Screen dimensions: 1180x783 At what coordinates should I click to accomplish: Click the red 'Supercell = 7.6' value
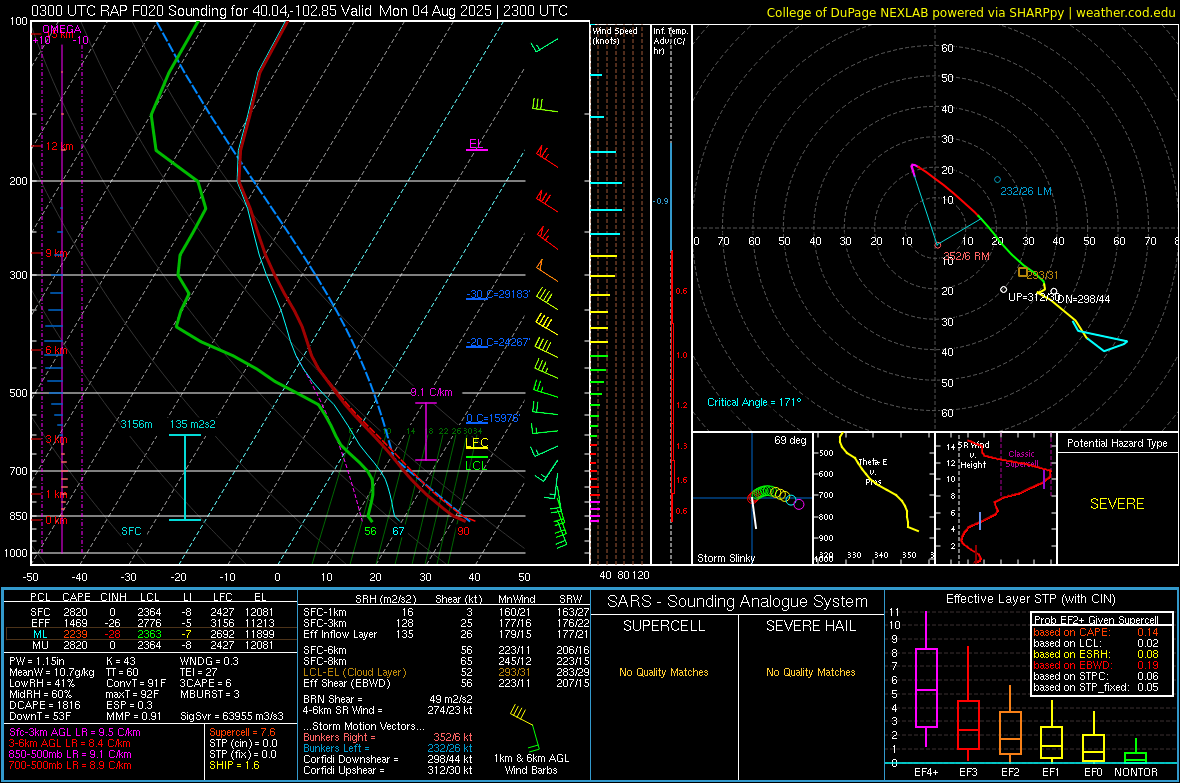point(242,732)
